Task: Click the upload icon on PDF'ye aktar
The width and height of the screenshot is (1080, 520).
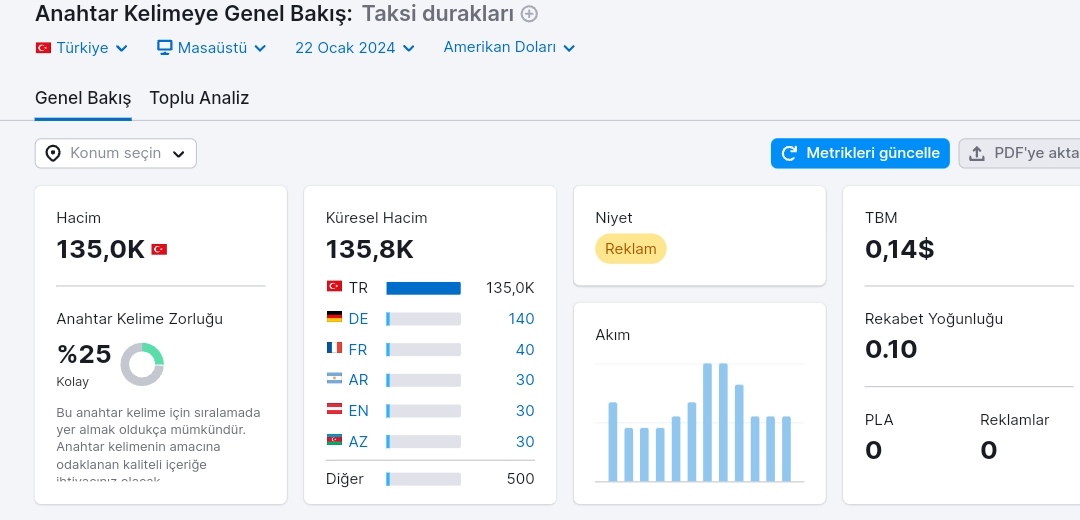Action: tap(977, 154)
